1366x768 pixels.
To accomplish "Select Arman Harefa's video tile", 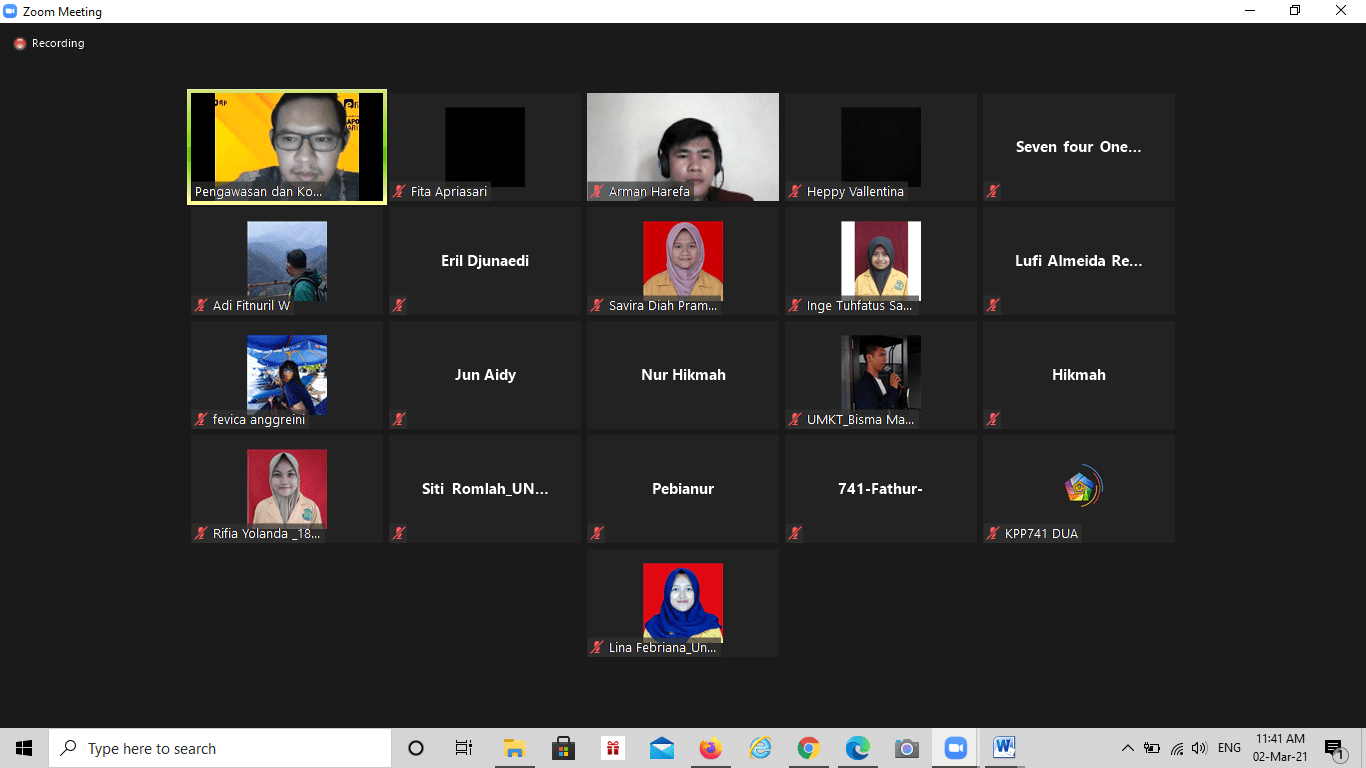I will click(683, 147).
